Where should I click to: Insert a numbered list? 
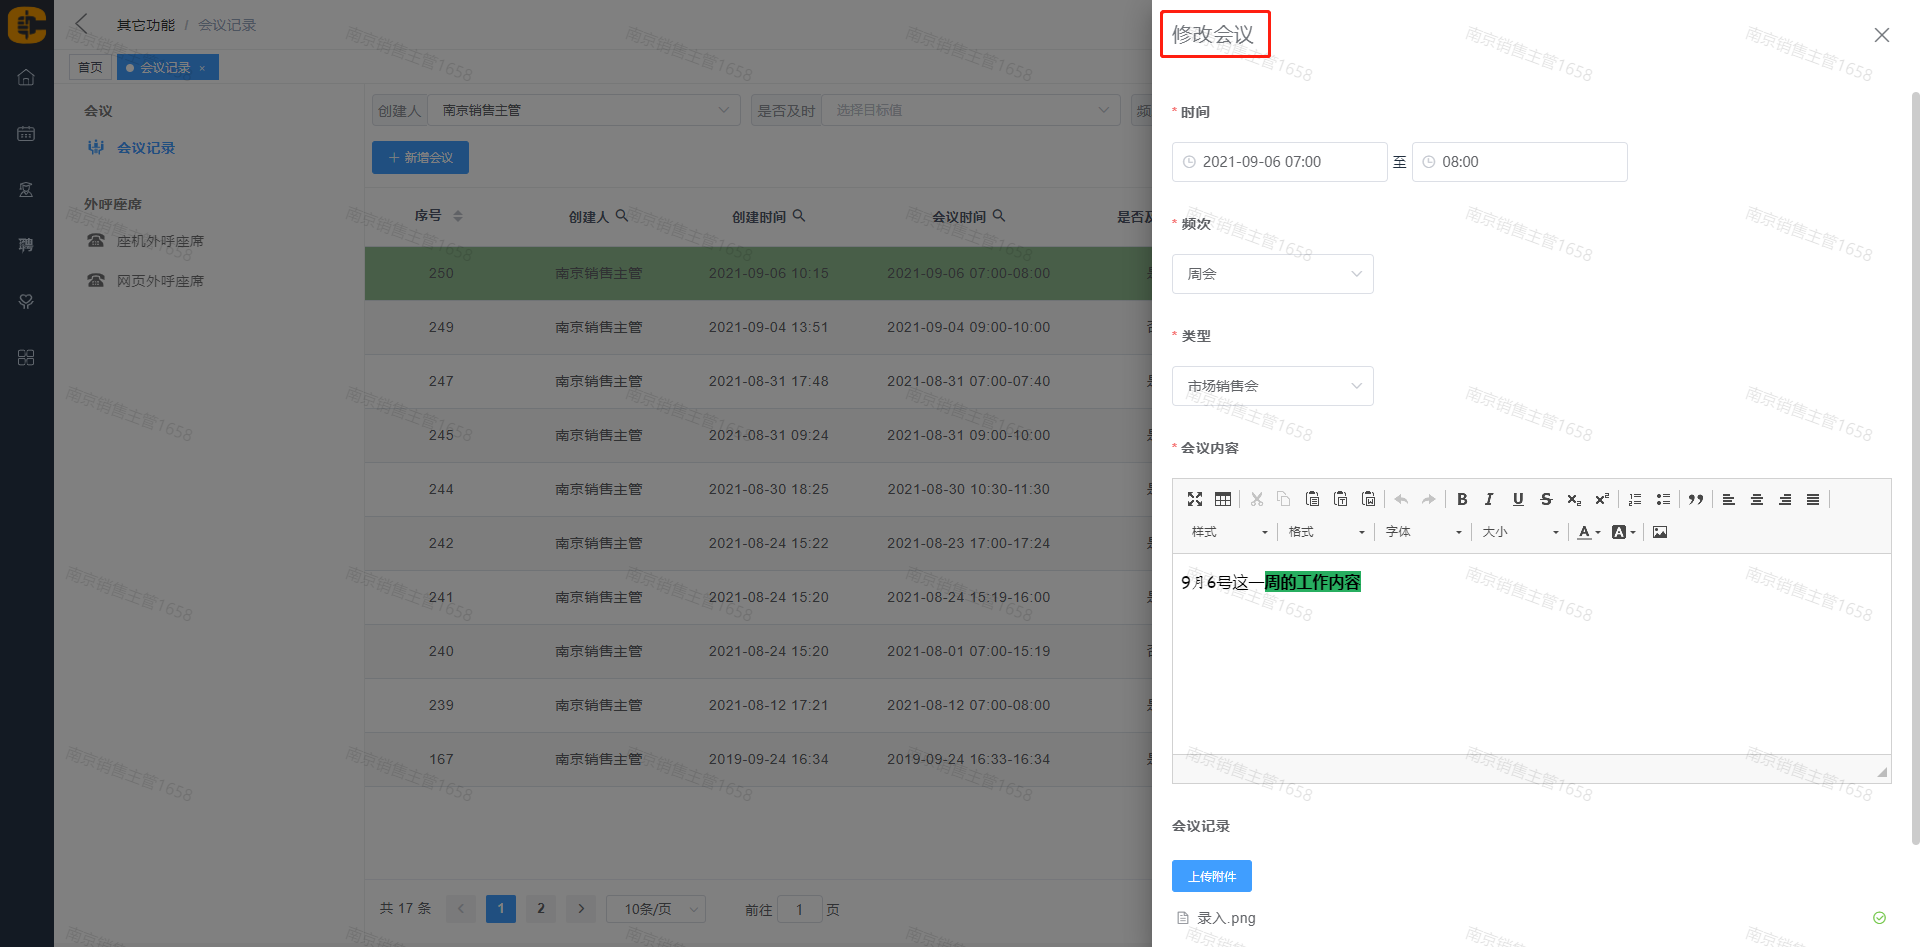(x=1635, y=499)
